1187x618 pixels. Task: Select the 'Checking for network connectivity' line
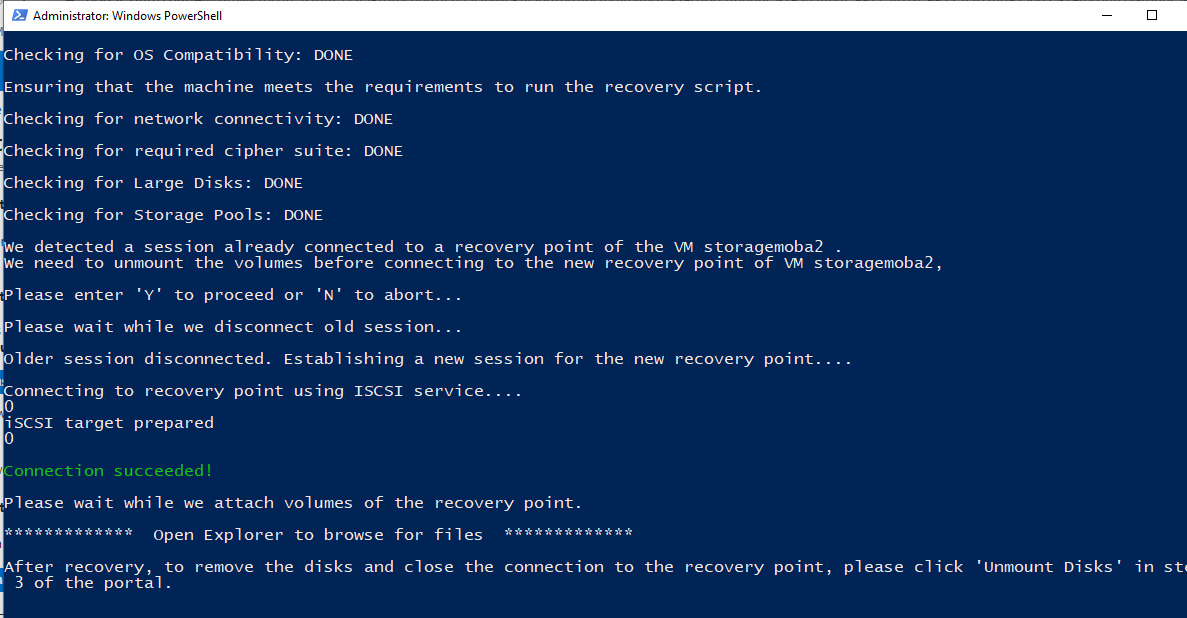[198, 119]
